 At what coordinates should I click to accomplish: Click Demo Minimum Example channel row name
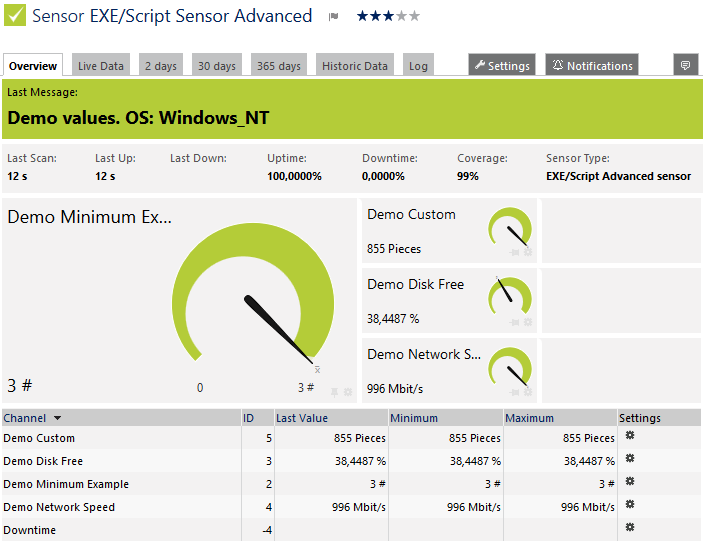coord(66,484)
